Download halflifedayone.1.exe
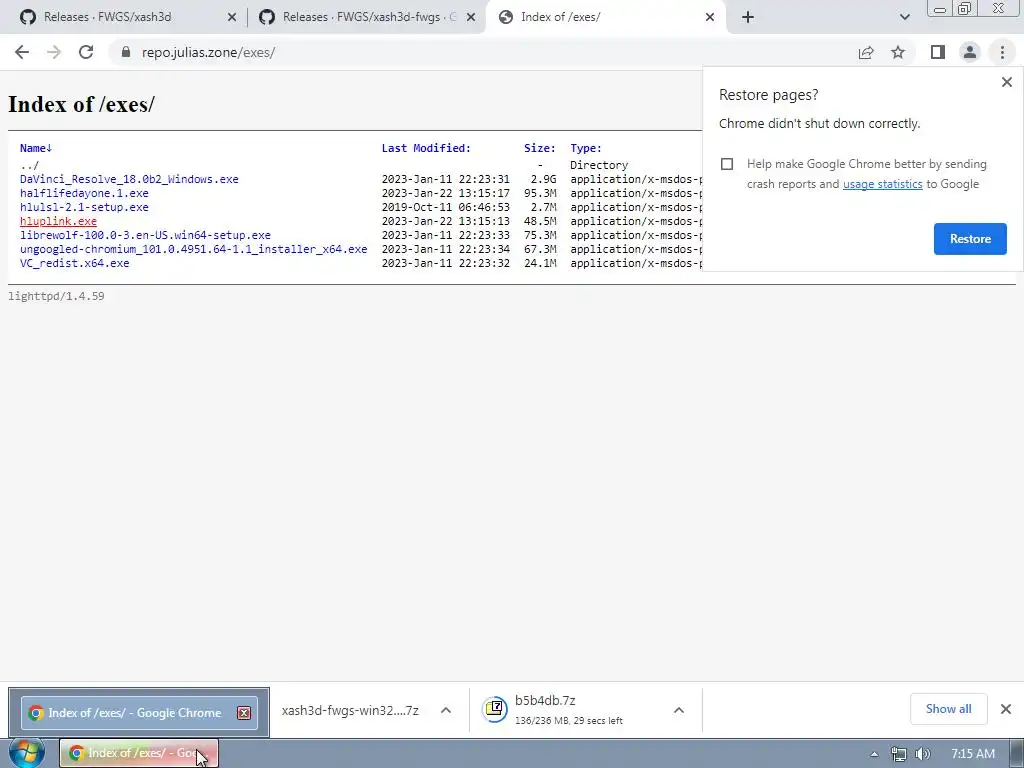Screen dimensions: 1024x768 pyautogui.click(x=84, y=193)
